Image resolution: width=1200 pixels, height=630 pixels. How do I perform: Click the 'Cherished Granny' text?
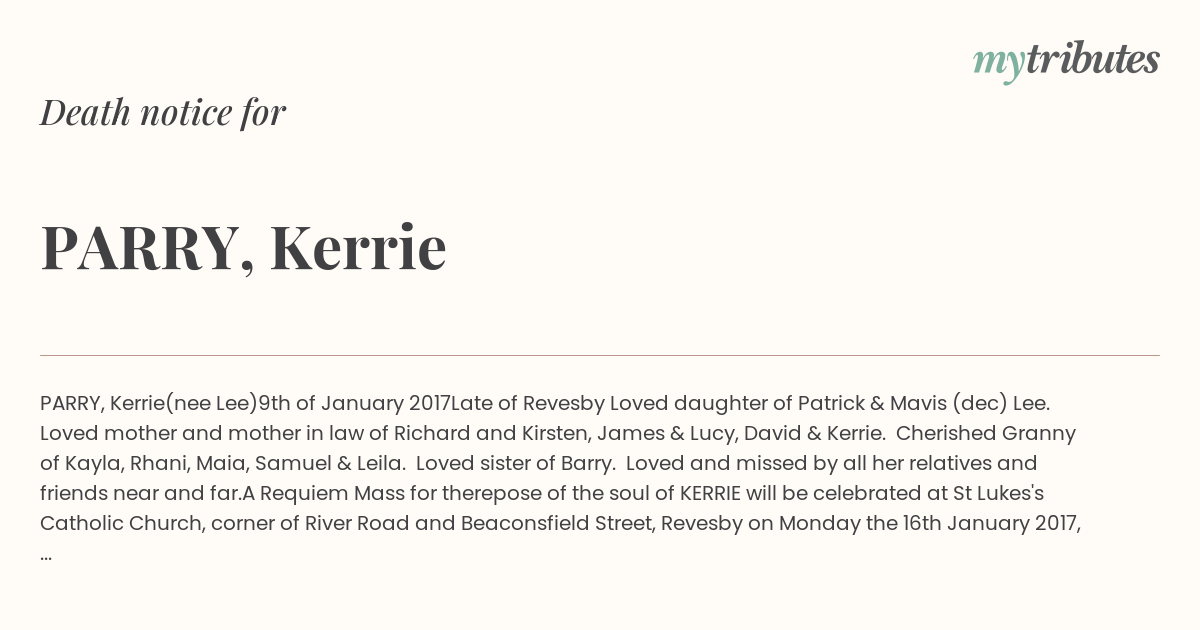[986, 434]
